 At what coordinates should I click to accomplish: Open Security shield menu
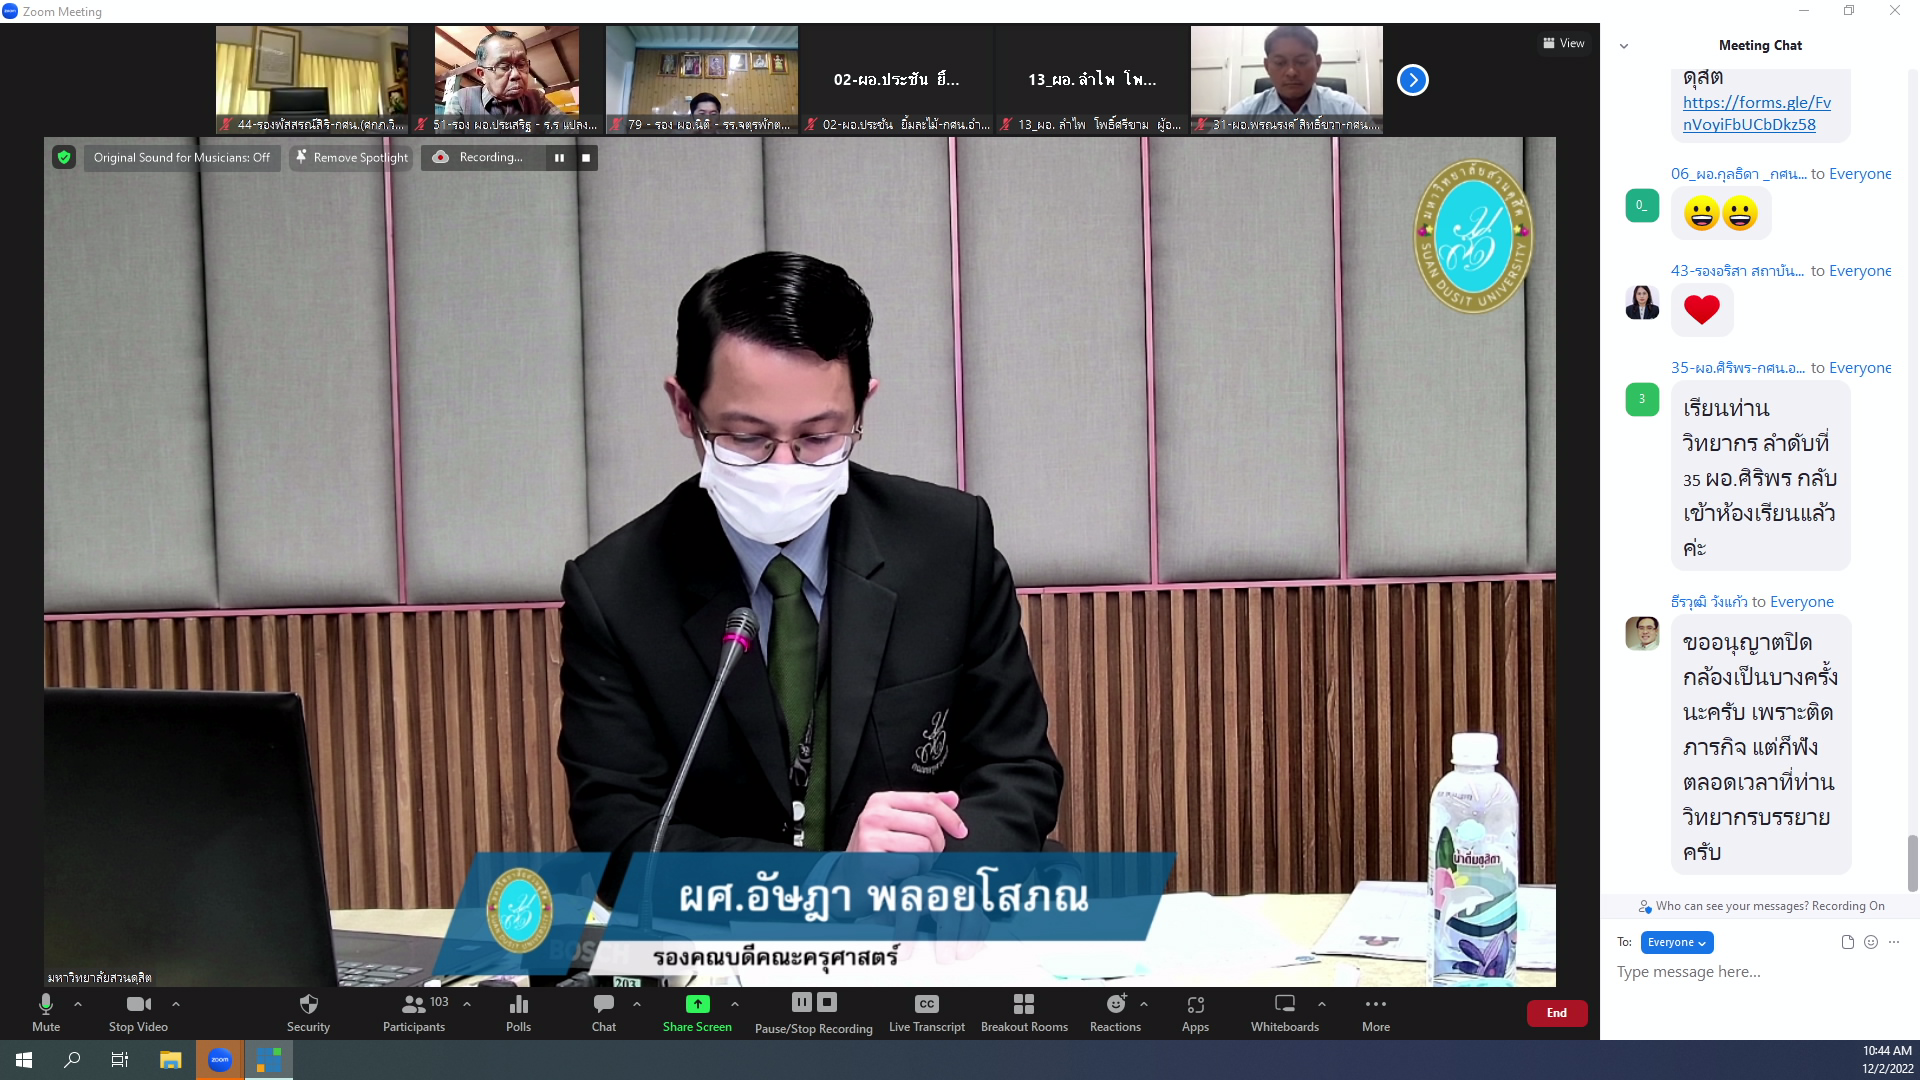pos(308,1012)
